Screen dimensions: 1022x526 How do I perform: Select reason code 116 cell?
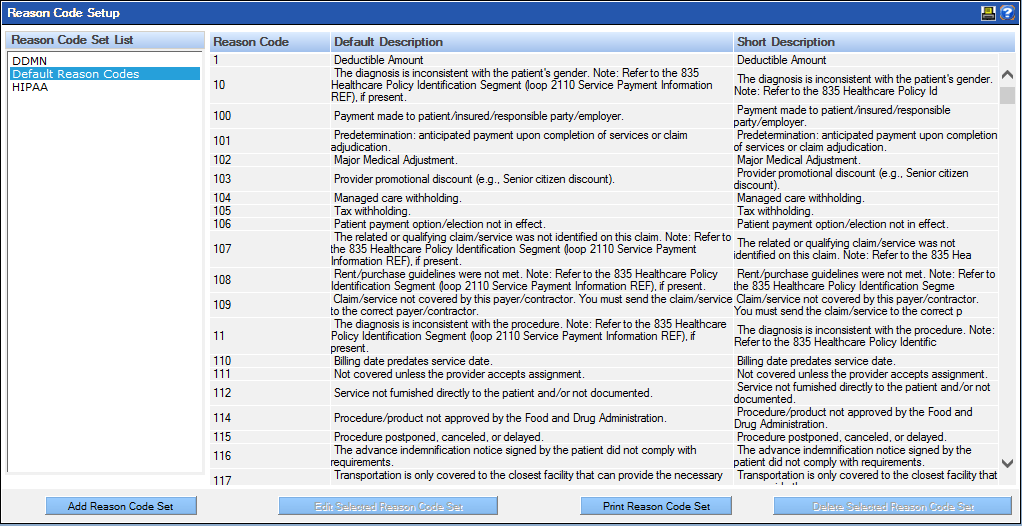[x=270, y=456]
